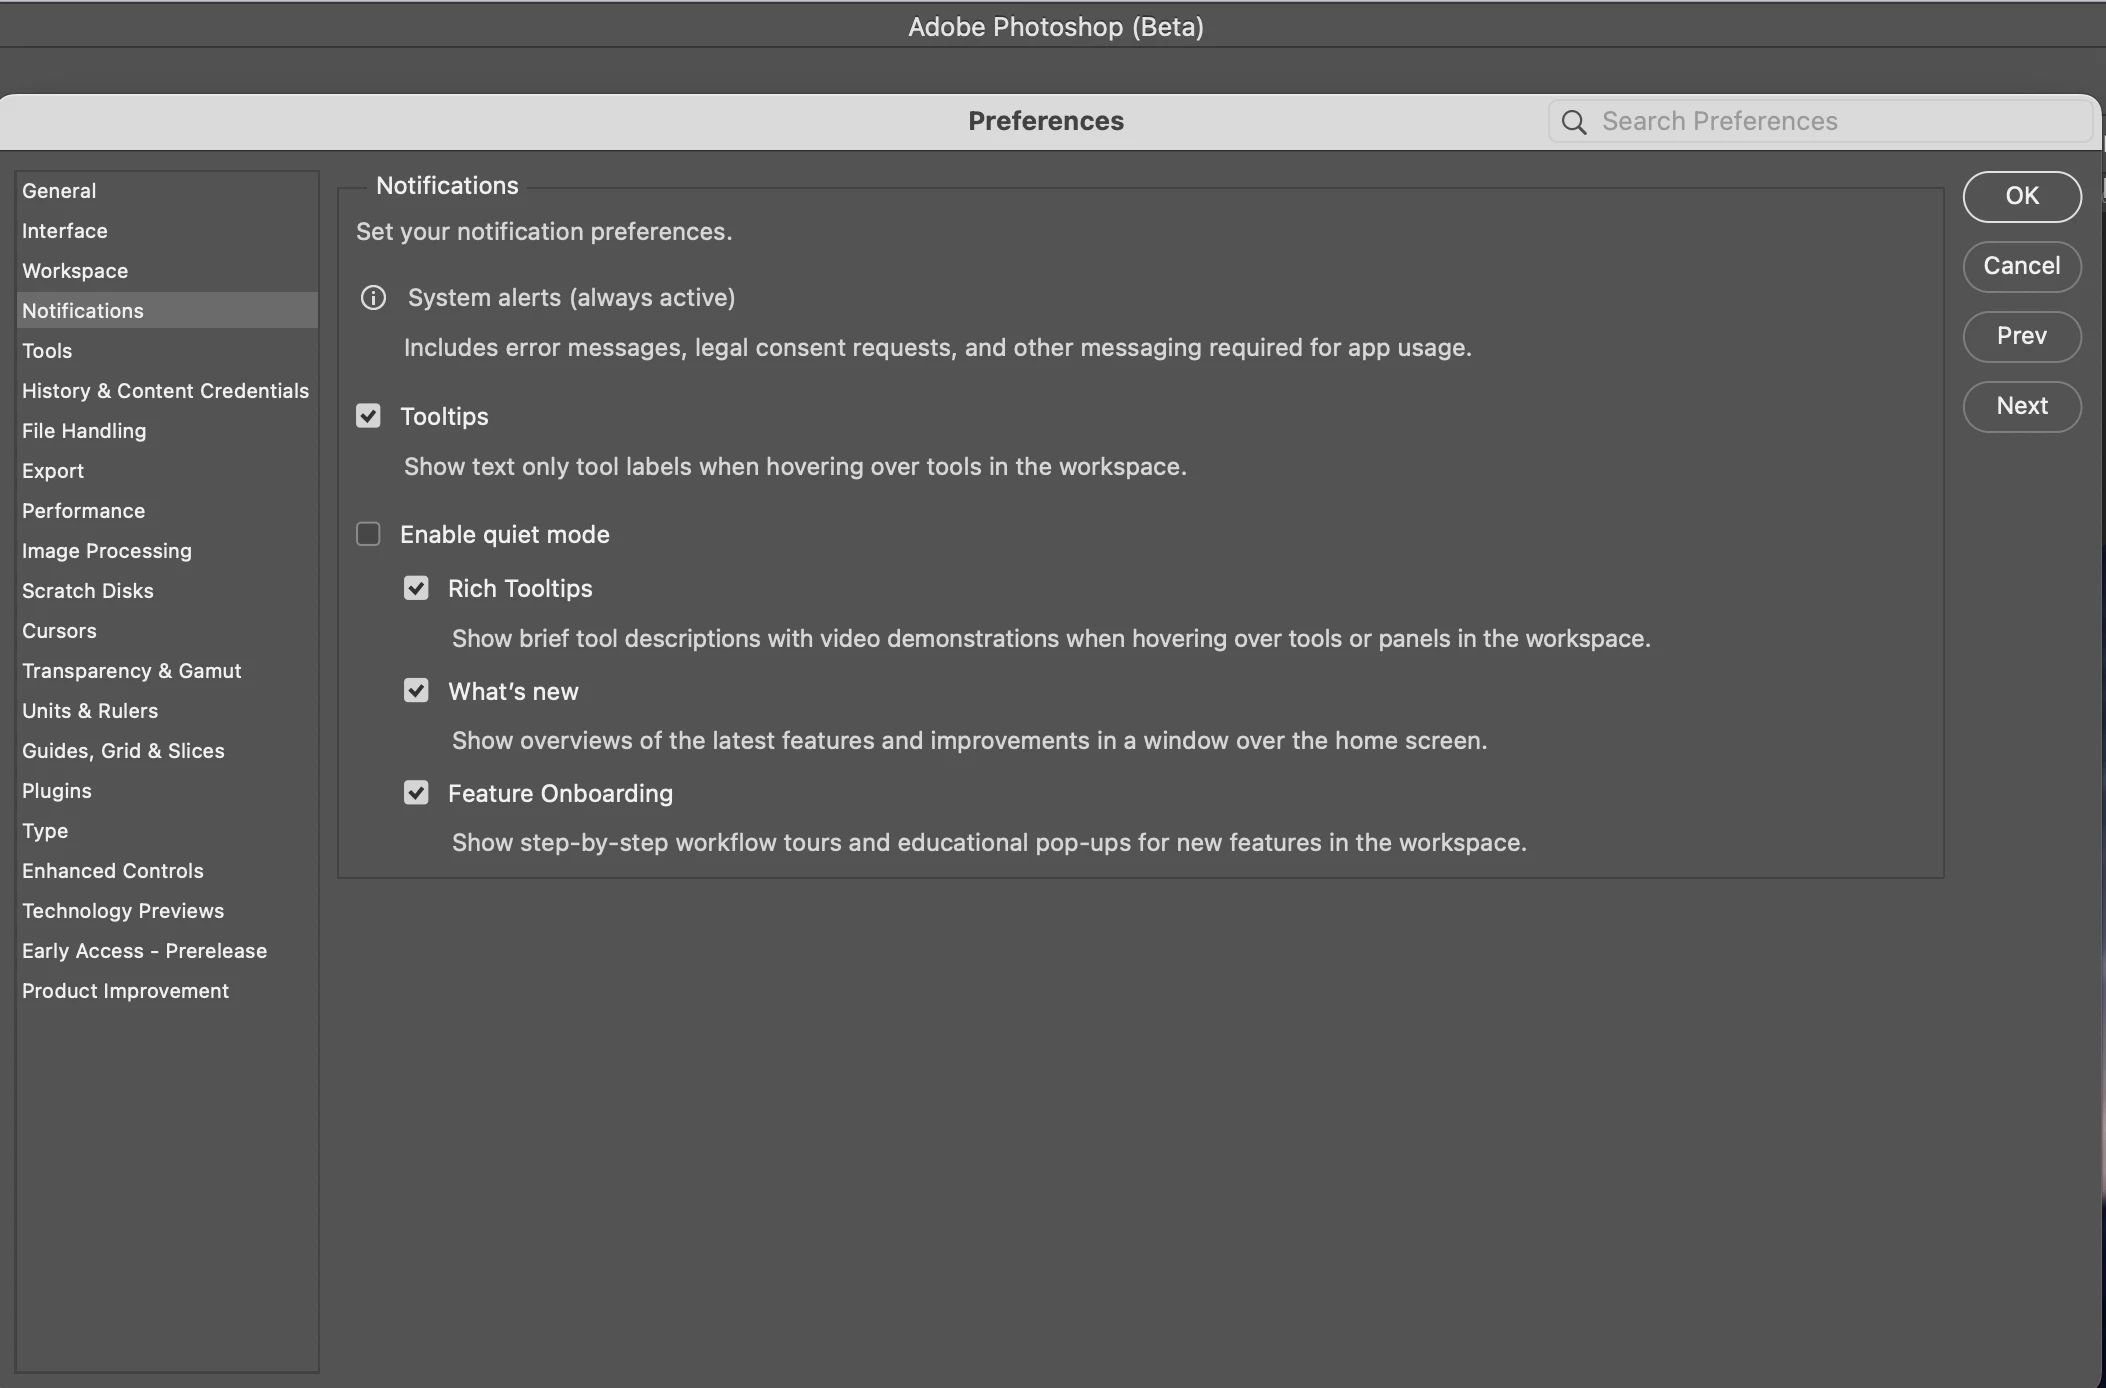This screenshot has width=2106, height=1388.
Task: Click the Enable quiet mode label
Action: (505, 535)
